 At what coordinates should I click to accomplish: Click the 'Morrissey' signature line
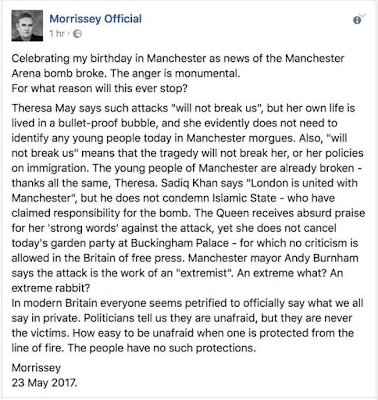click(x=36, y=368)
